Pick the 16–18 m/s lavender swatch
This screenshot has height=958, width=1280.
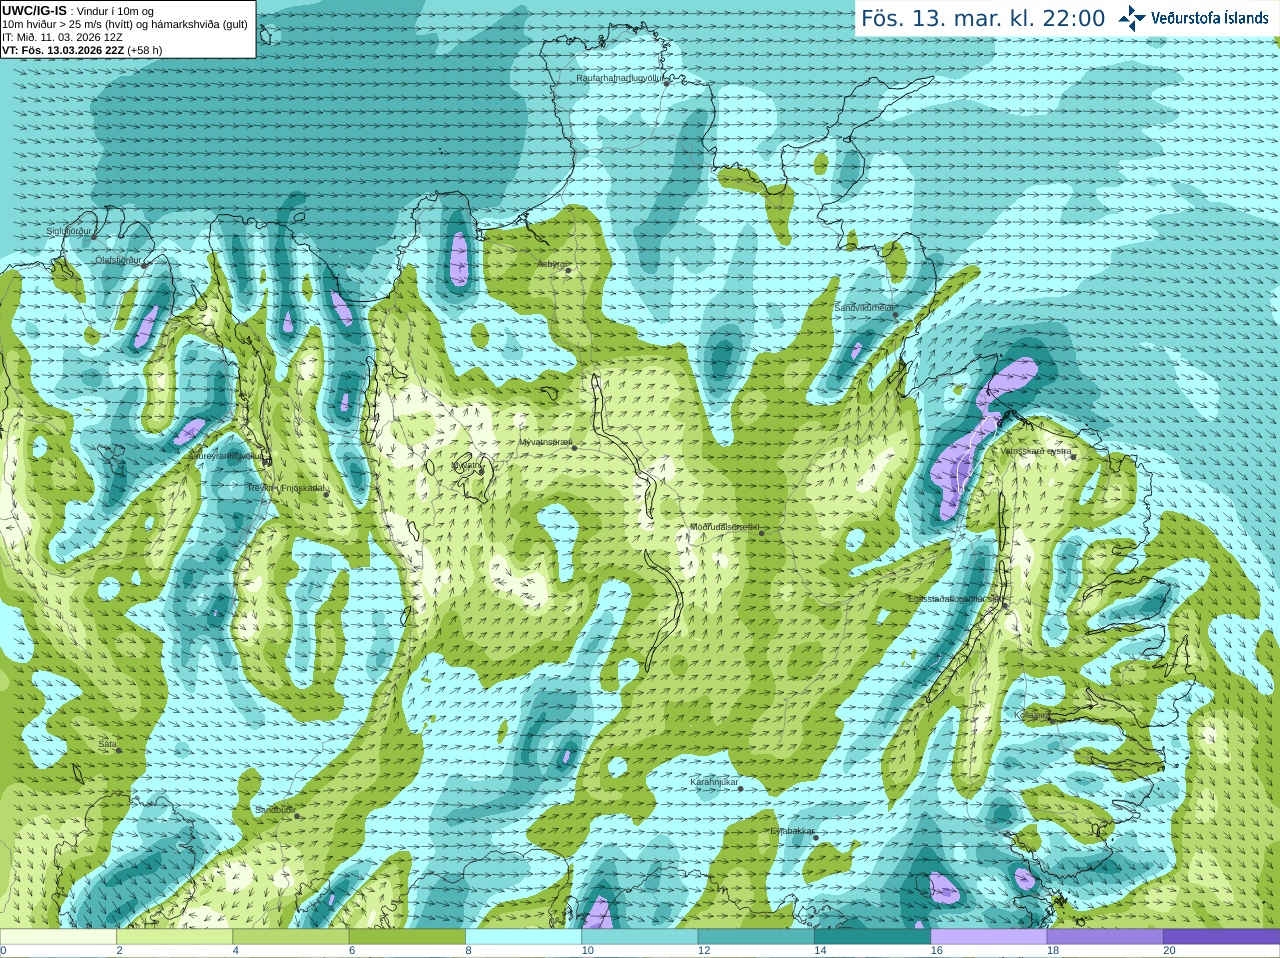[989, 937]
